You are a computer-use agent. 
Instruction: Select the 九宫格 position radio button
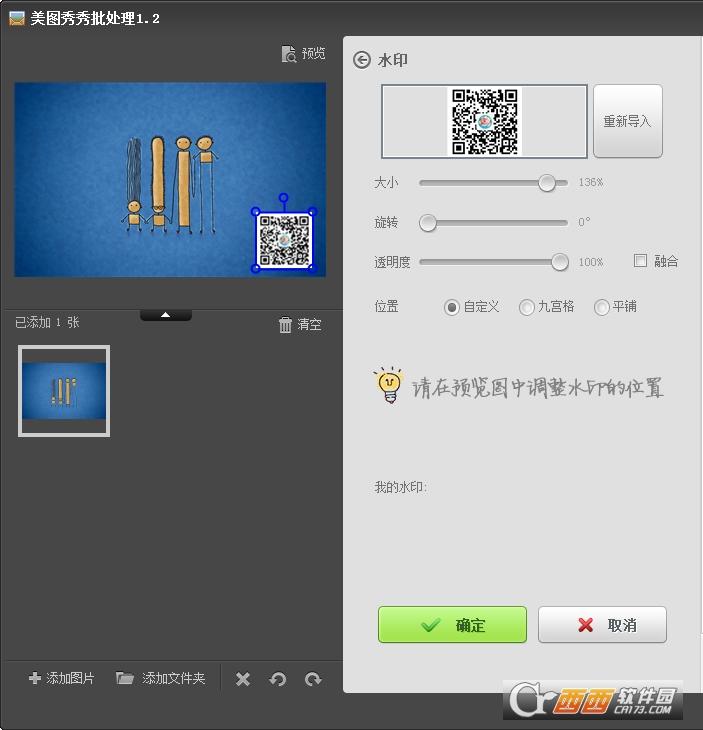point(526,307)
